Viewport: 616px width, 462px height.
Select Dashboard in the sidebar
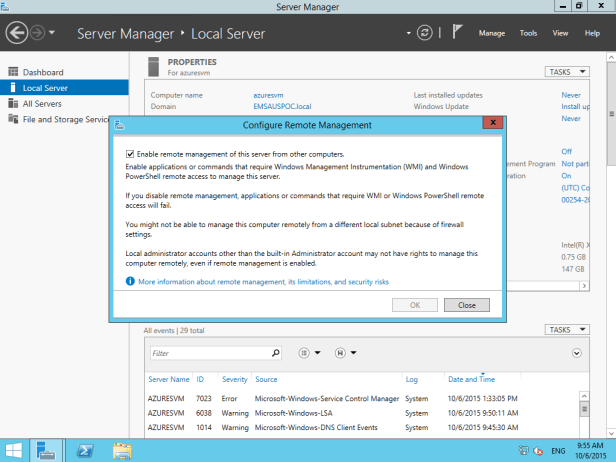pyautogui.click(x=43, y=72)
